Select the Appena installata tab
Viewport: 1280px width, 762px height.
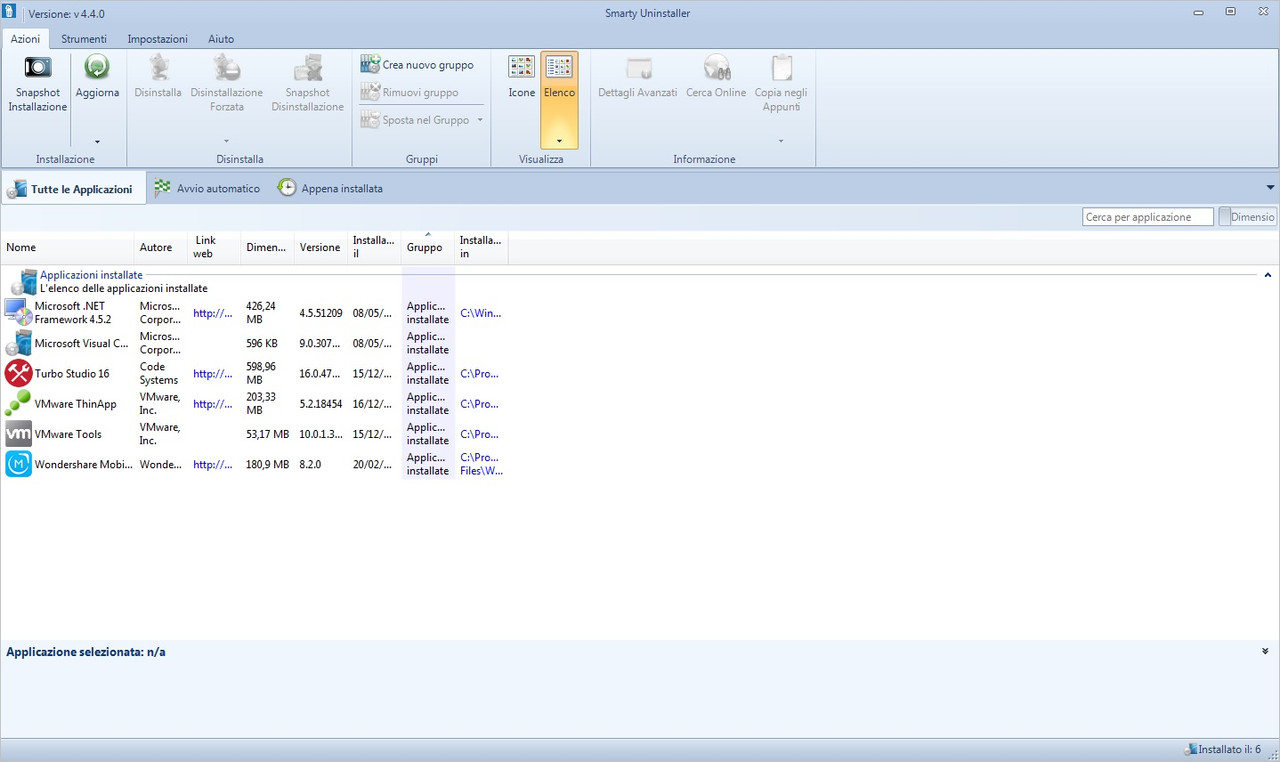330,188
